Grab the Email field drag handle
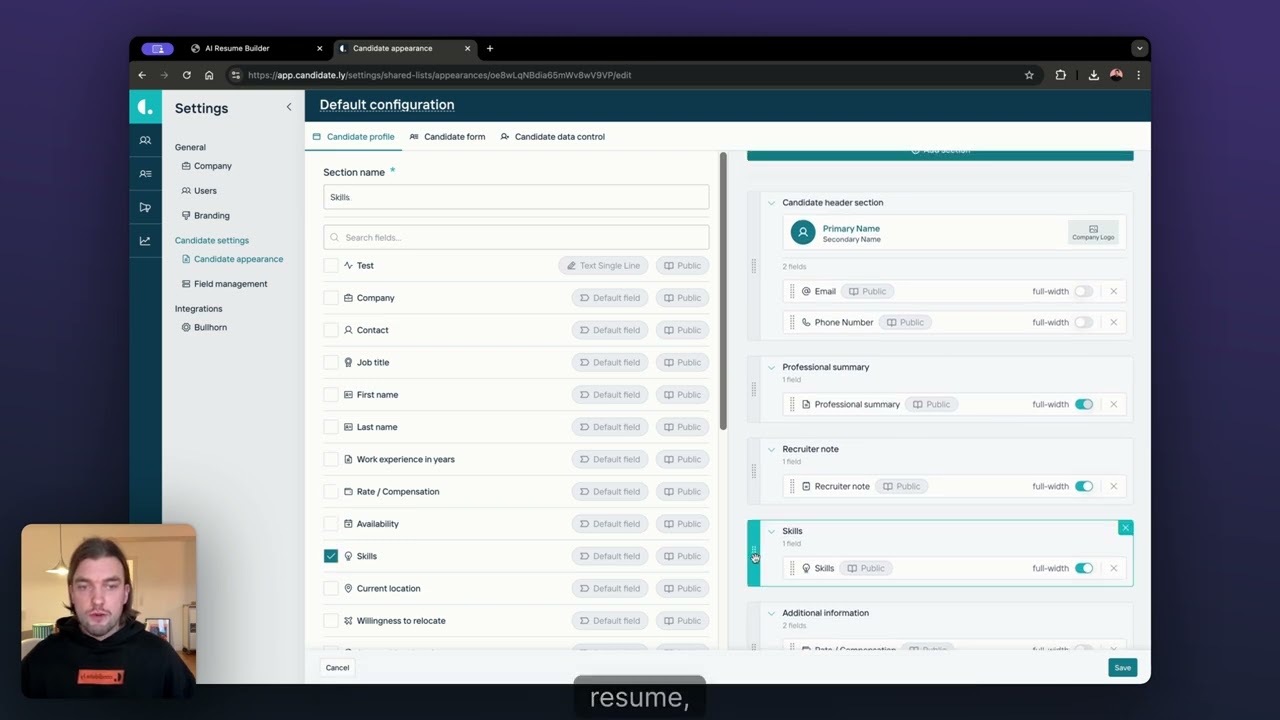 [x=792, y=291]
